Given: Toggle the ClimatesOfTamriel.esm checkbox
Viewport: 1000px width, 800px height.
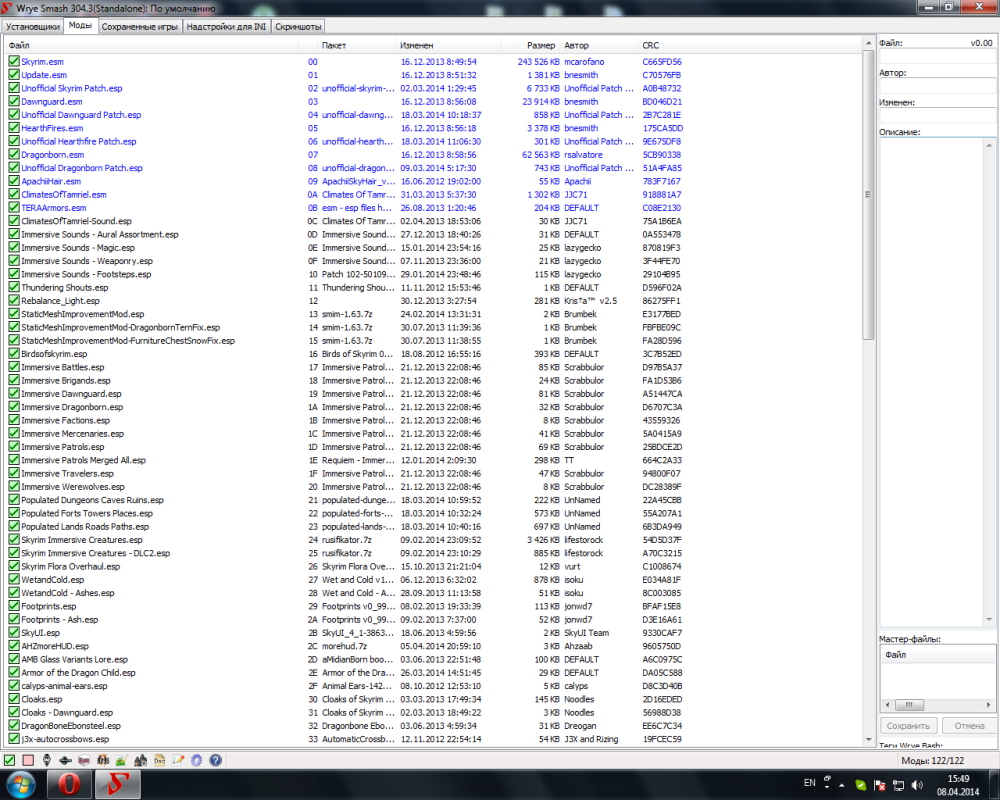Looking at the screenshot, I should 13,195.
